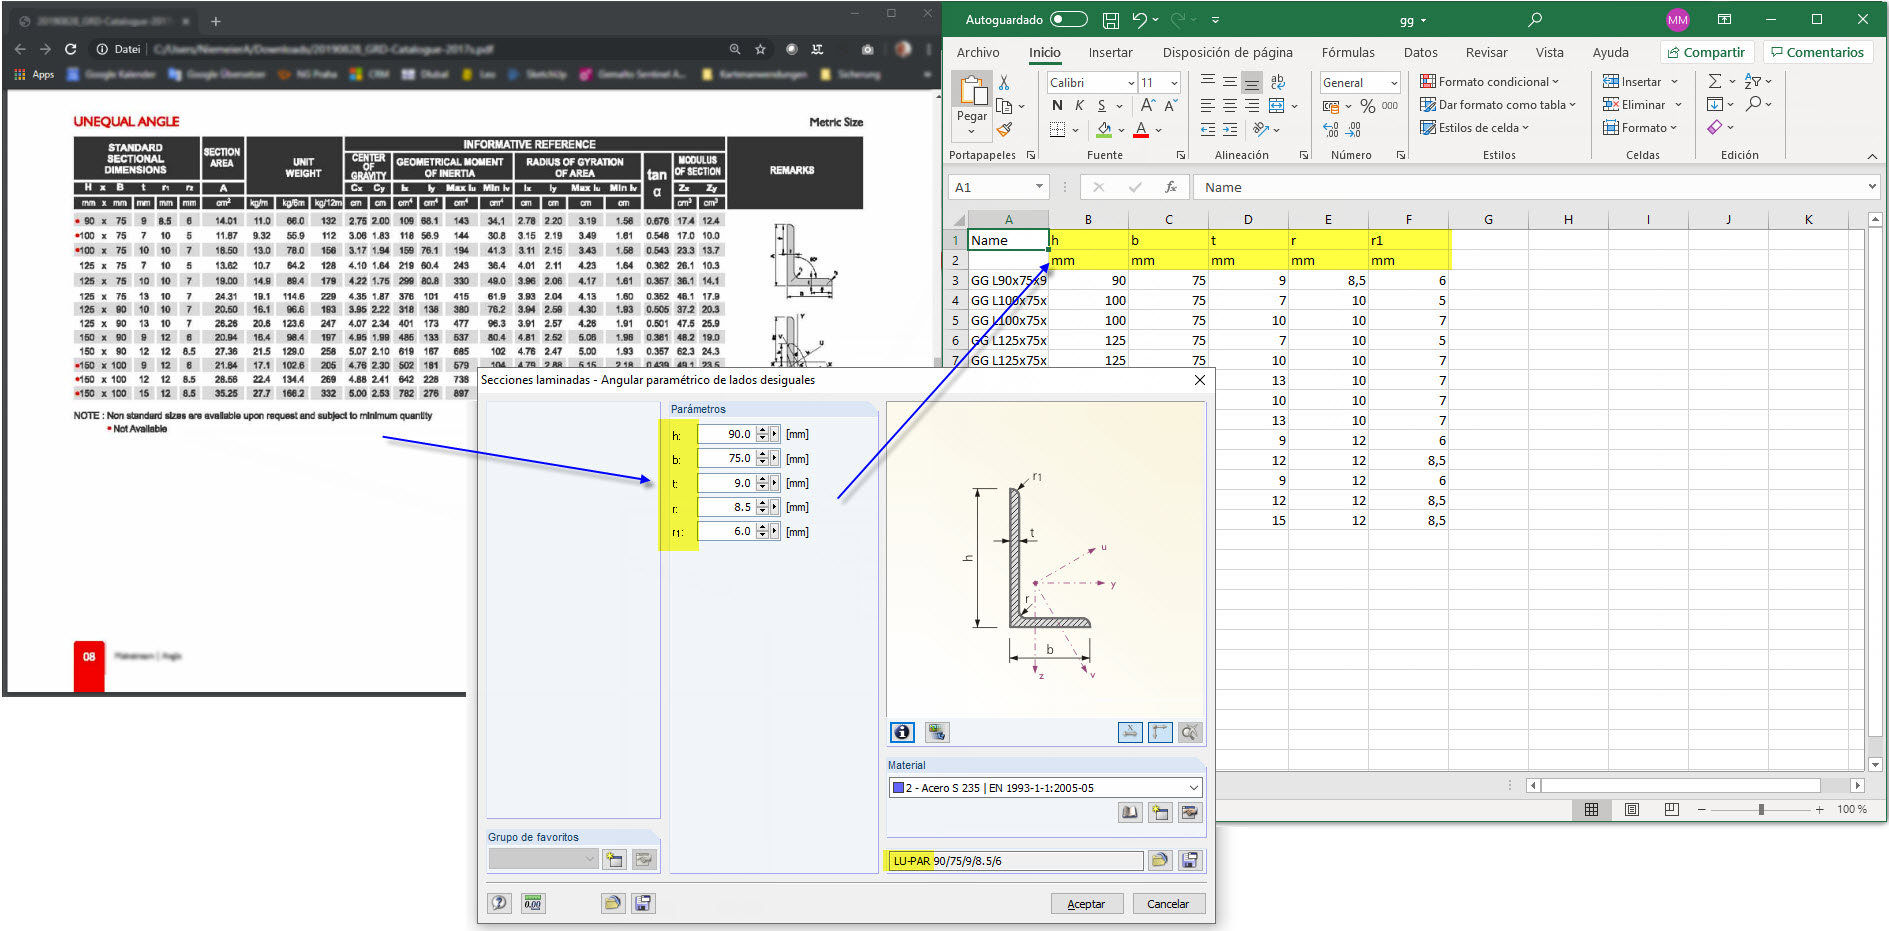This screenshot has height=931, width=1889.
Task: Save the section with floppy disk icon beside LU-PAR field
Action: point(1190,860)
